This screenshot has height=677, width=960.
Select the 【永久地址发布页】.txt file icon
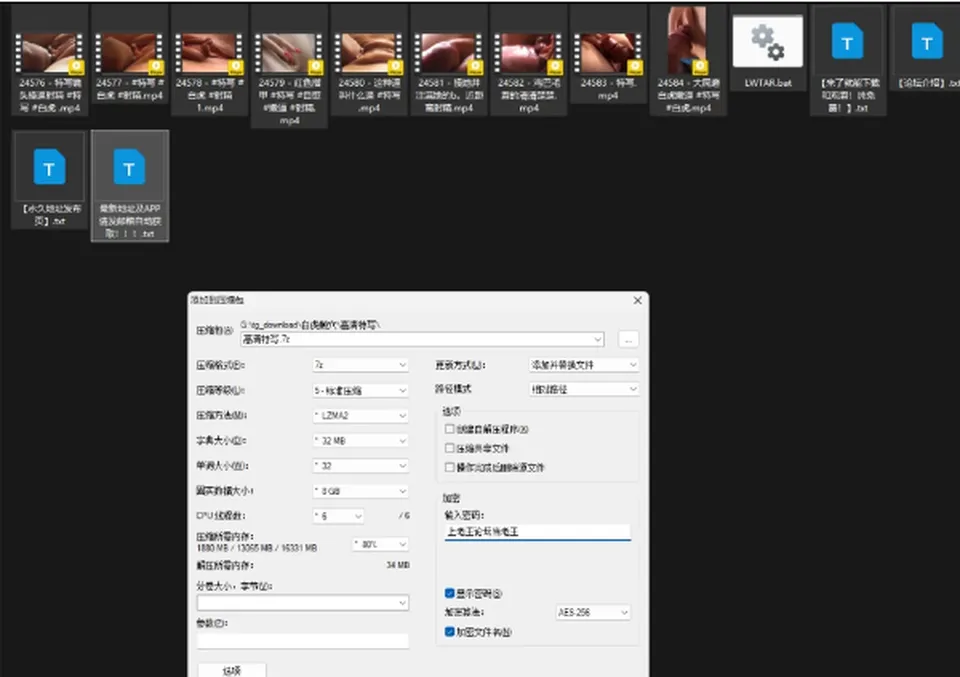50,166
